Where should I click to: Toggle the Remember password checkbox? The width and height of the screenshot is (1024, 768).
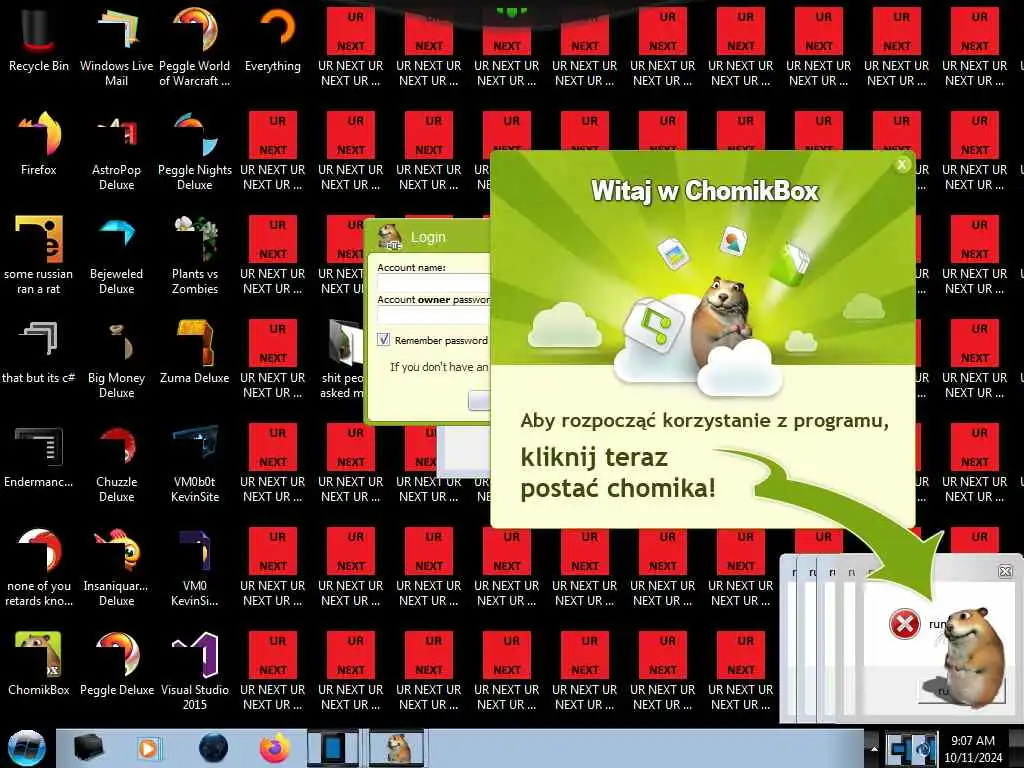(x=383, y=340)
